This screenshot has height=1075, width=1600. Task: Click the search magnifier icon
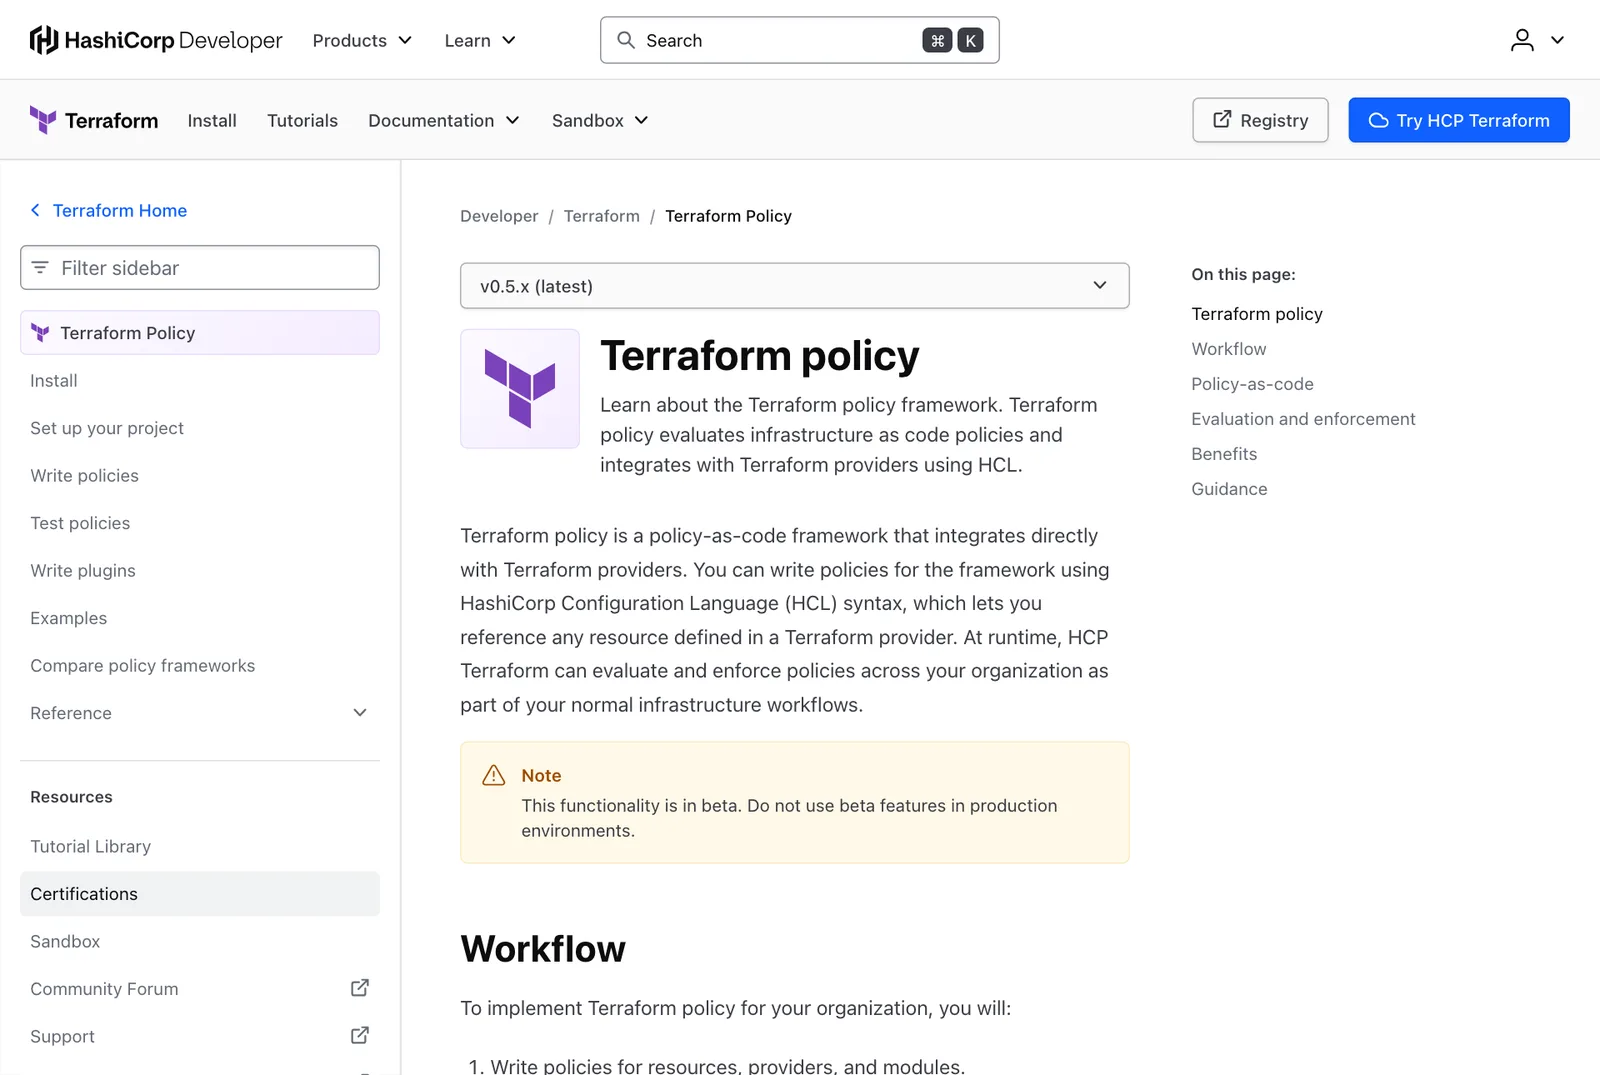[626, 40]
